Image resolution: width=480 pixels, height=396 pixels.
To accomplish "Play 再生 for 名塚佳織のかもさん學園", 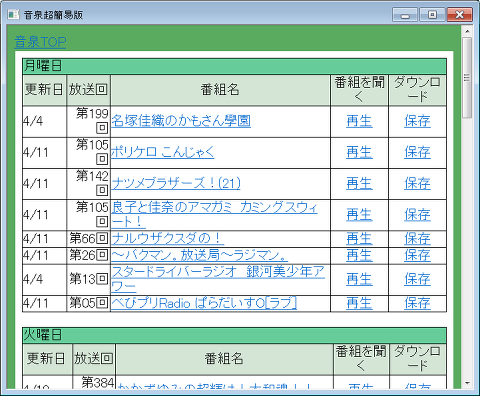I will click(x=359, y=121).
